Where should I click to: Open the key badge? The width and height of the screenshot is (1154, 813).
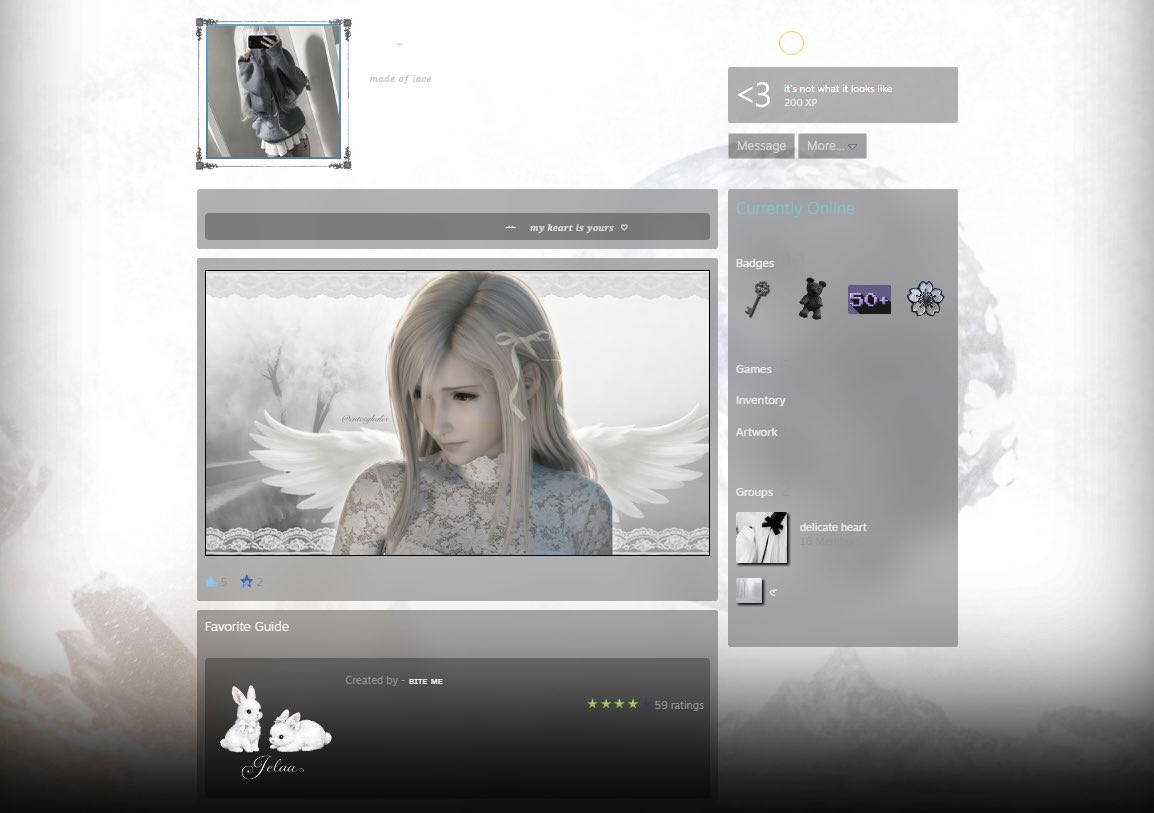click(757, 299)
